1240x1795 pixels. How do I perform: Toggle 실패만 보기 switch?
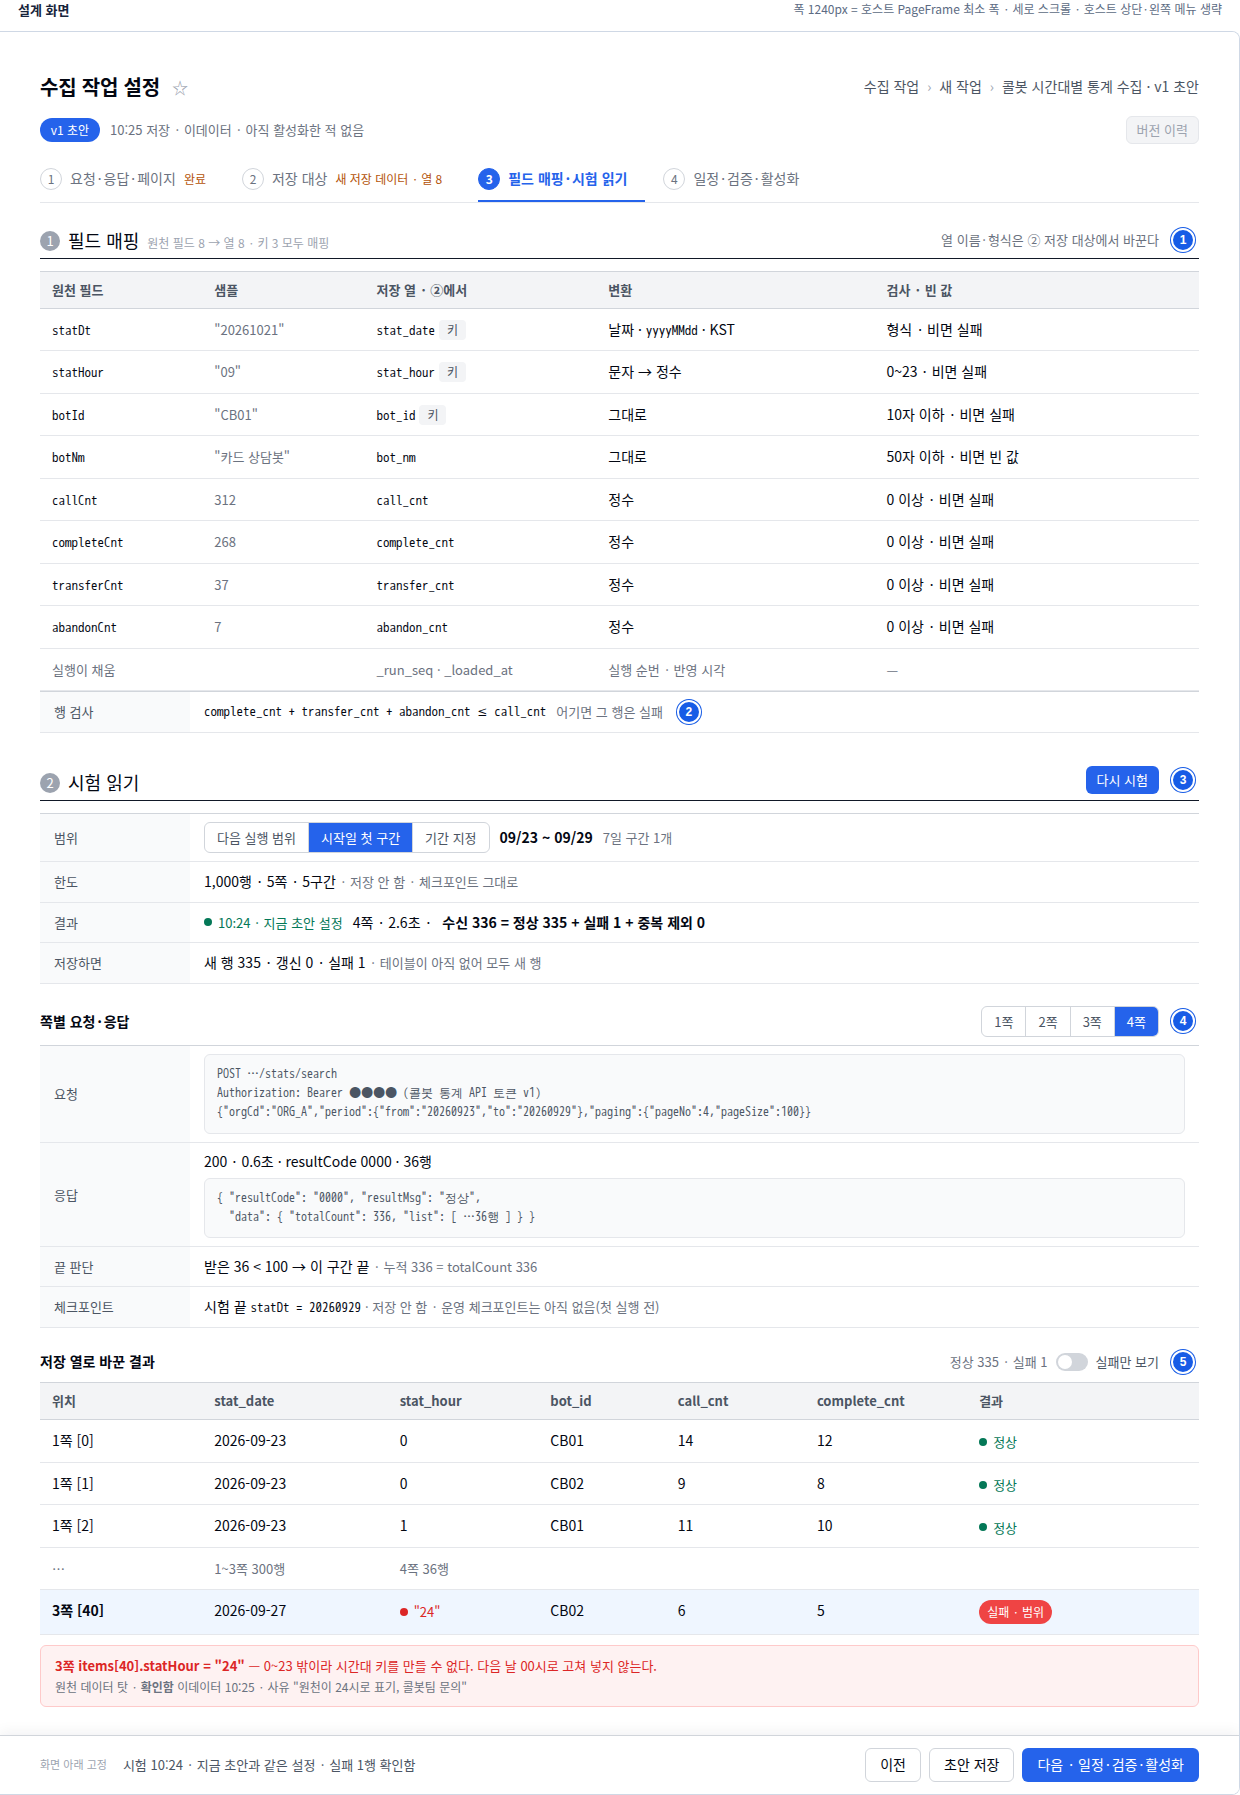click(x=1072, y=1362)
